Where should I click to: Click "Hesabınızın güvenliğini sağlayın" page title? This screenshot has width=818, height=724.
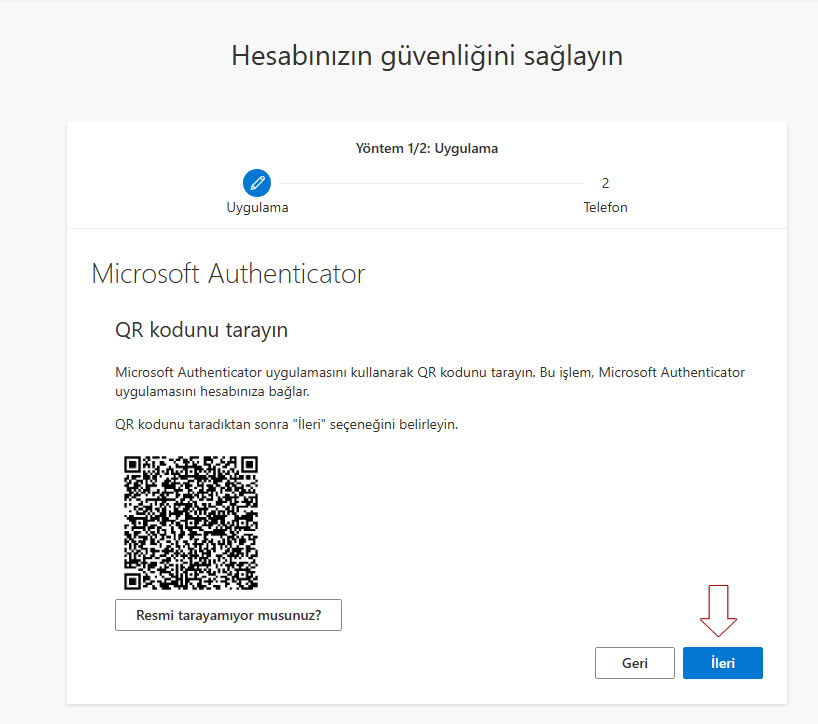click(427, 56)
